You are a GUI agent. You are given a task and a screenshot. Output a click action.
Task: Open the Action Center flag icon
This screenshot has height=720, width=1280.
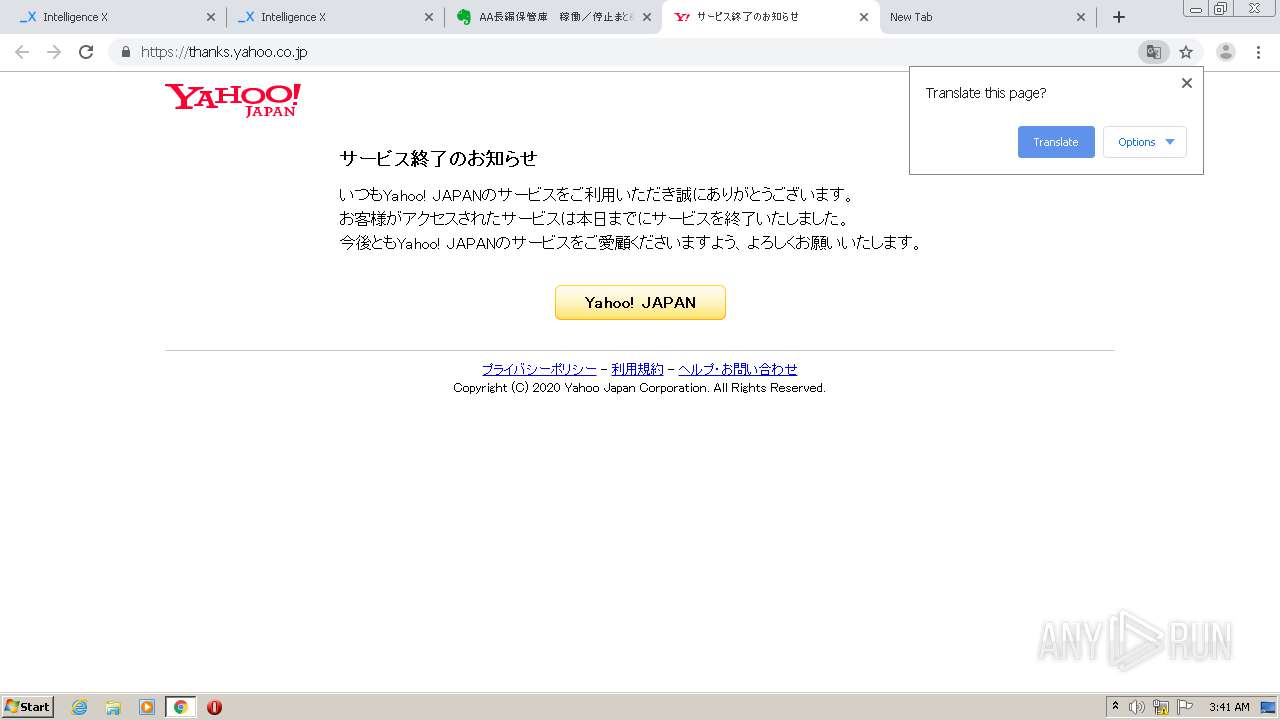tap(1185, 707)
